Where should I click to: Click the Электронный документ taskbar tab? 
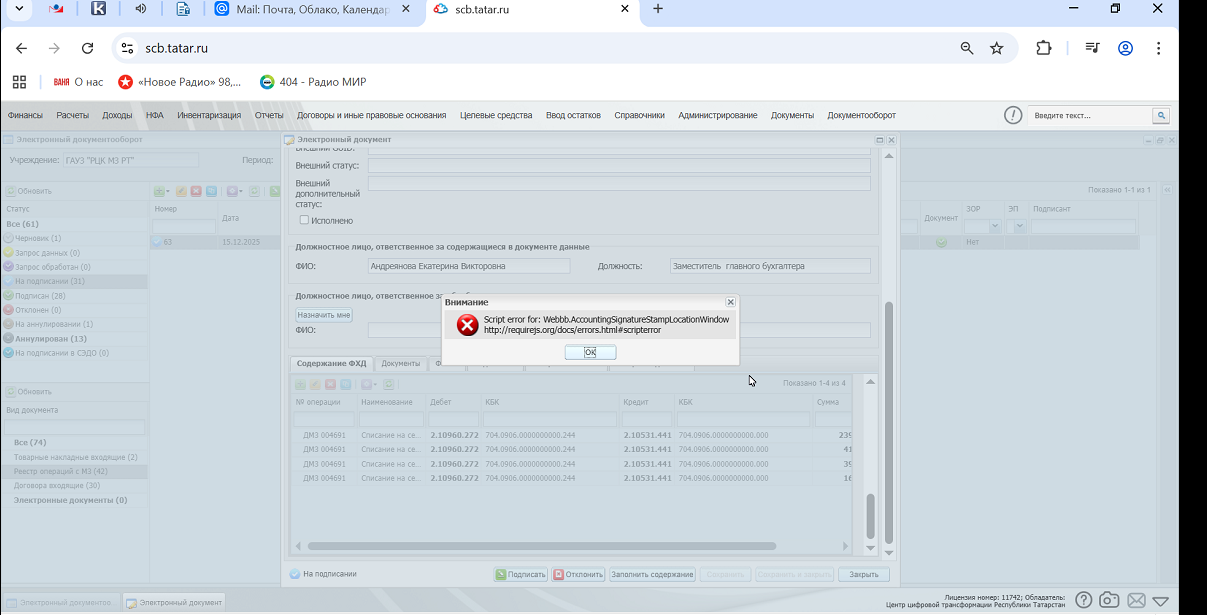point(174,602)
